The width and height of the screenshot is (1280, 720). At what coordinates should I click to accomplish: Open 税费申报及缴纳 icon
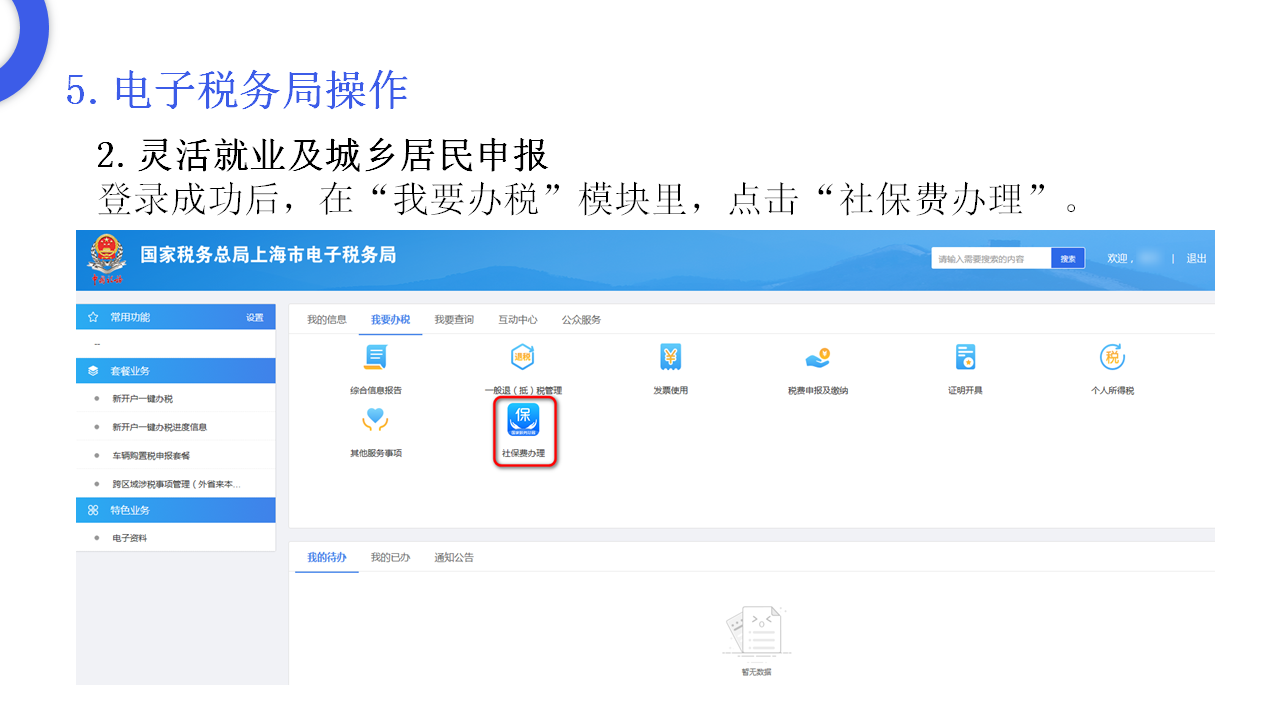pos(818,357)
